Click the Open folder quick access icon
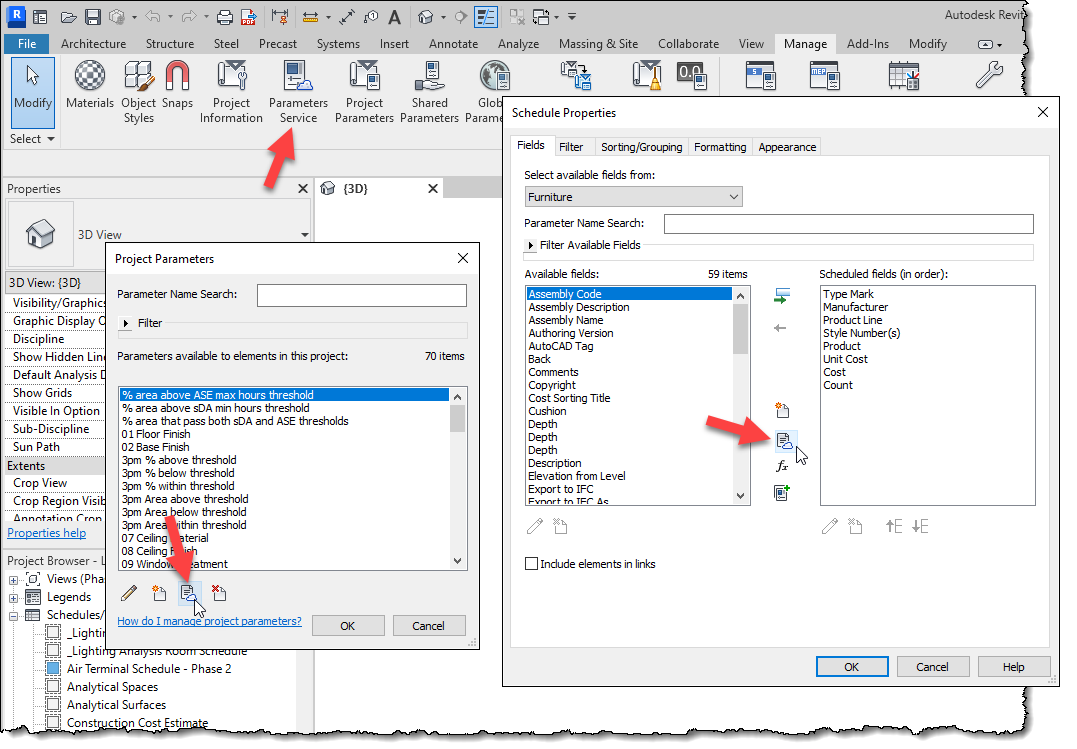 [x=68, y=17]
